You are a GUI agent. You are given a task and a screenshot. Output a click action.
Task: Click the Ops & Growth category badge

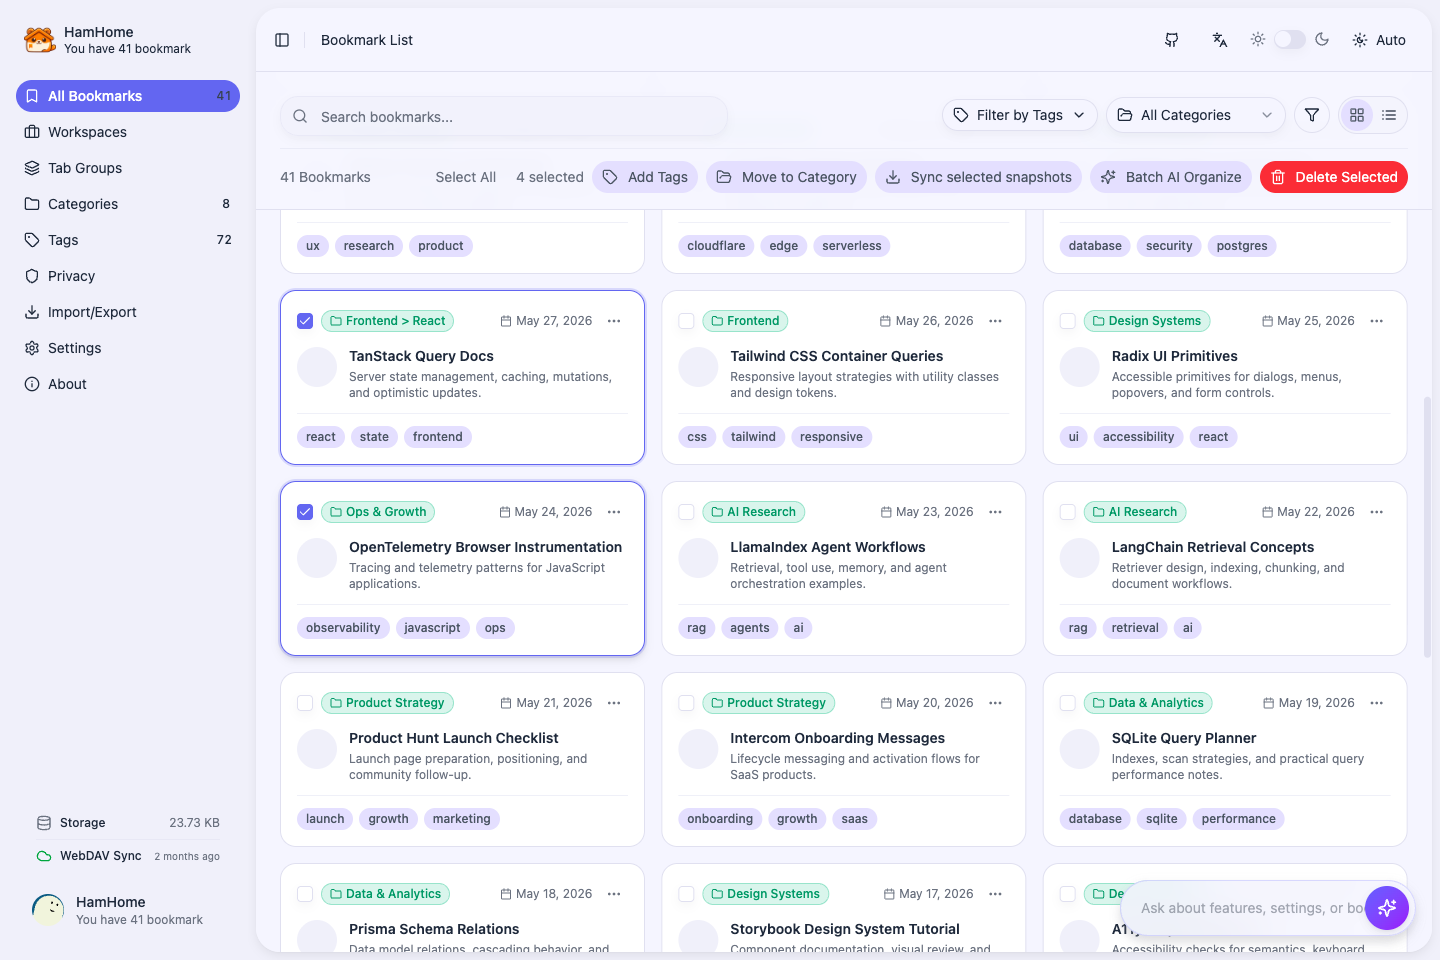tap(378, 512)
